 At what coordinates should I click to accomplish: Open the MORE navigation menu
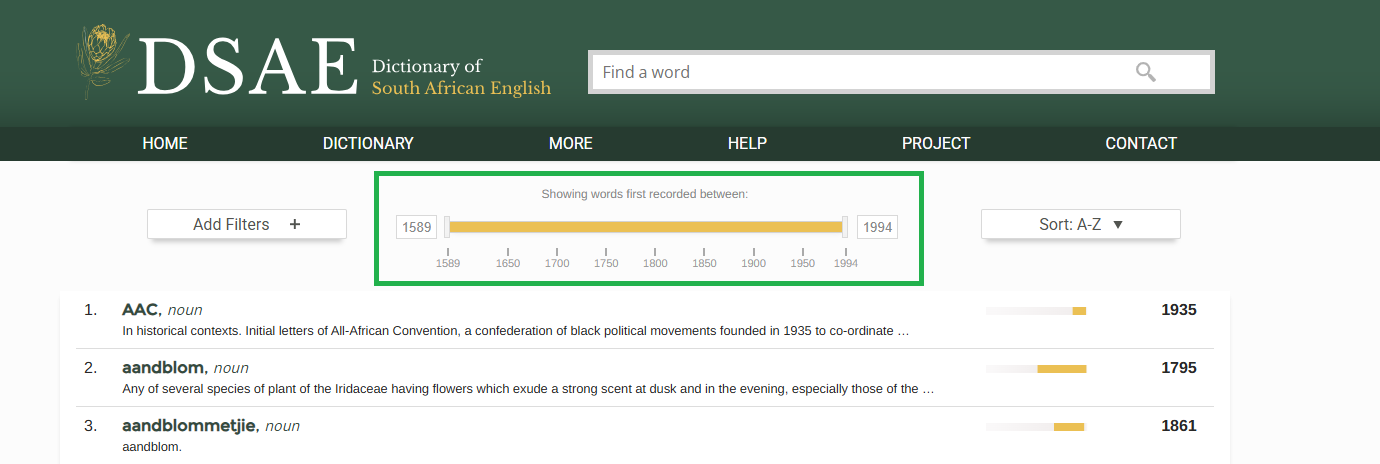tap(570, 143)
